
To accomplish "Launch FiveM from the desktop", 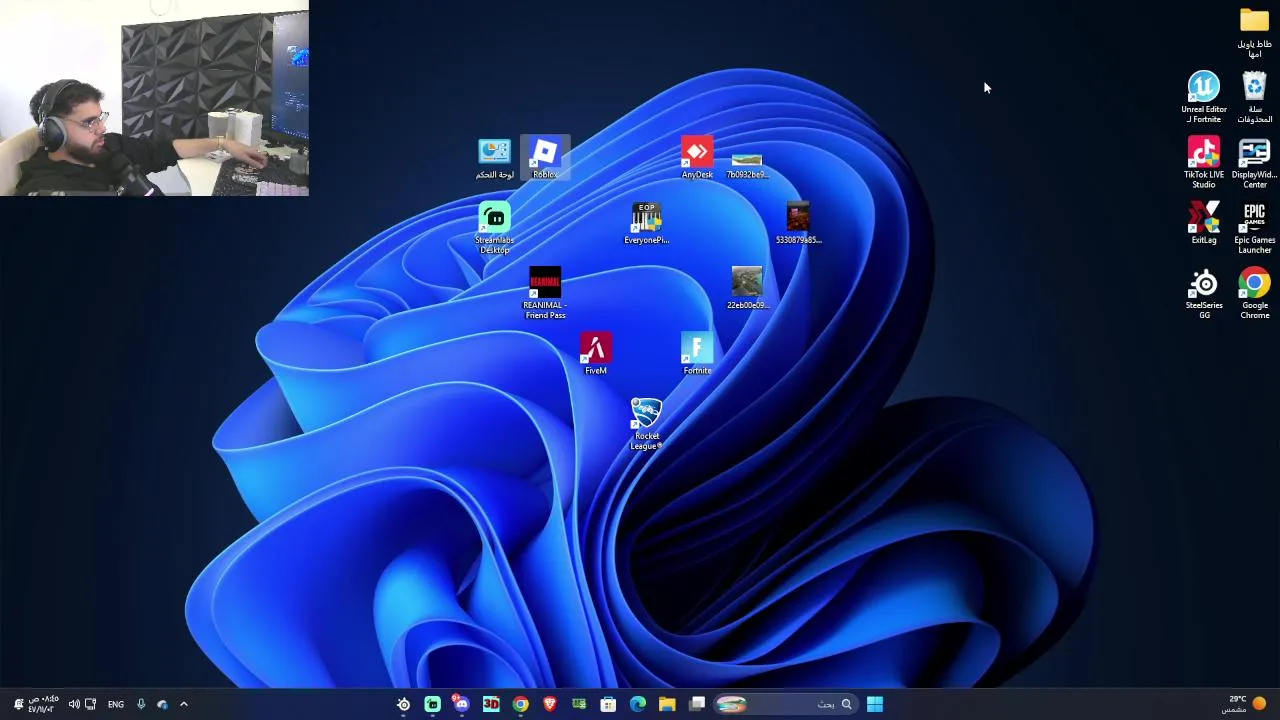I will click(x=596, y=355).
